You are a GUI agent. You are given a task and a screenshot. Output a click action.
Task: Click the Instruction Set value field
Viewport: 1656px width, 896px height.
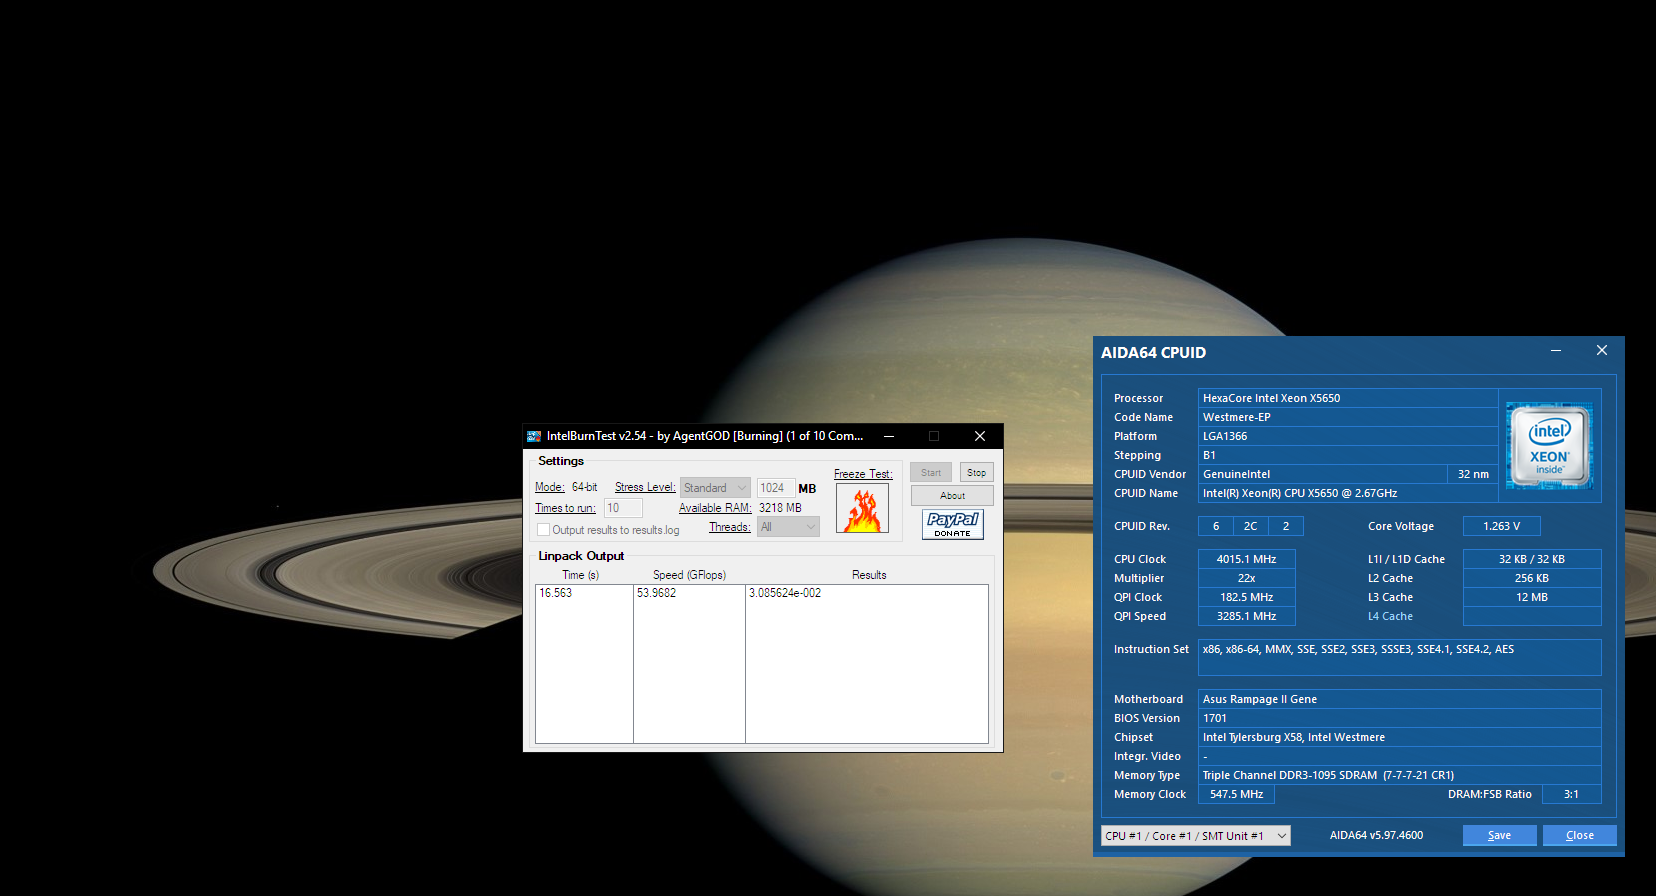(1399, 657)
